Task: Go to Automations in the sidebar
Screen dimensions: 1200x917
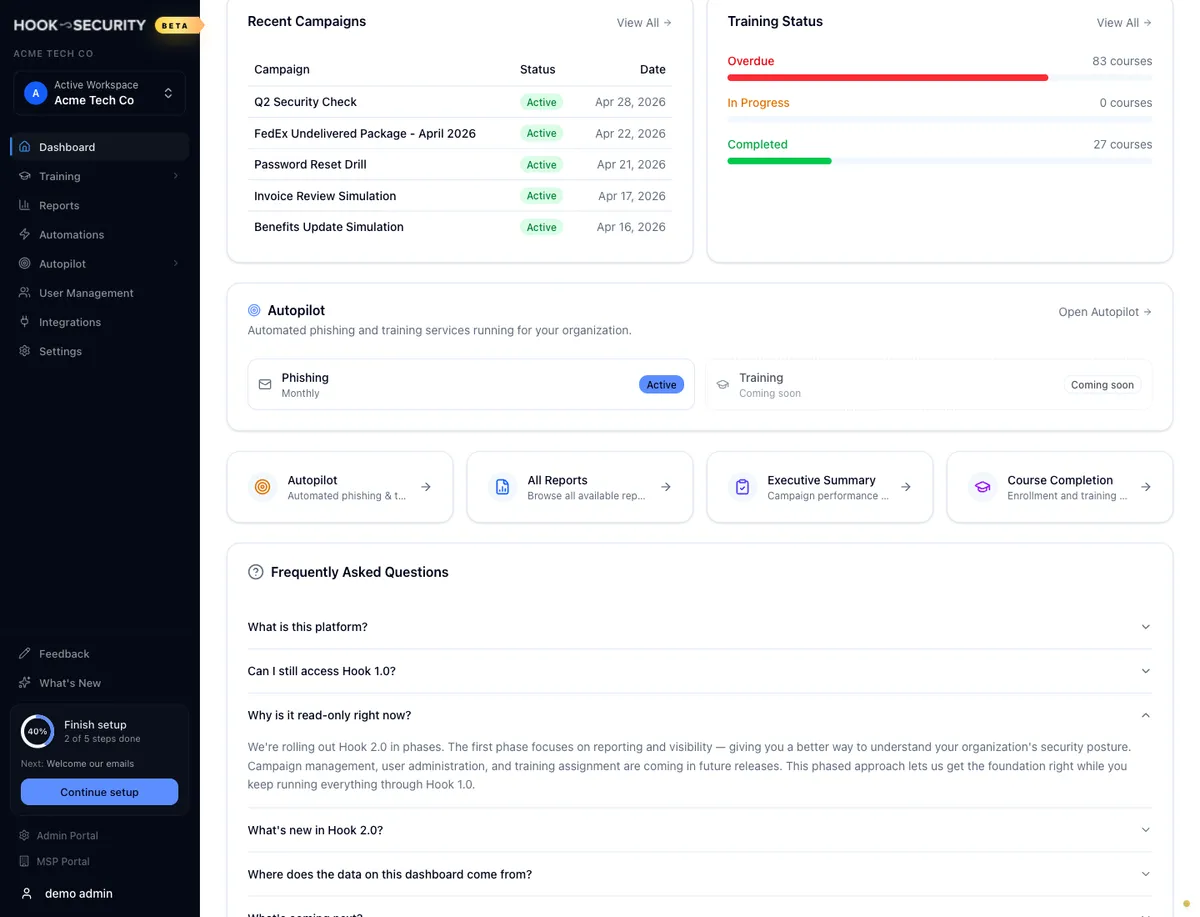Action: [x=100, y=234]
